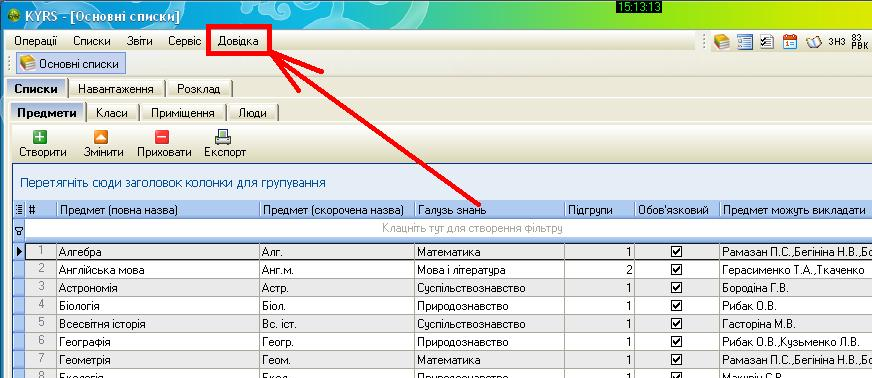Screen dimensions: 872x378
Task: Click the Астр. abbreviation cell
Action: [337, 288]
